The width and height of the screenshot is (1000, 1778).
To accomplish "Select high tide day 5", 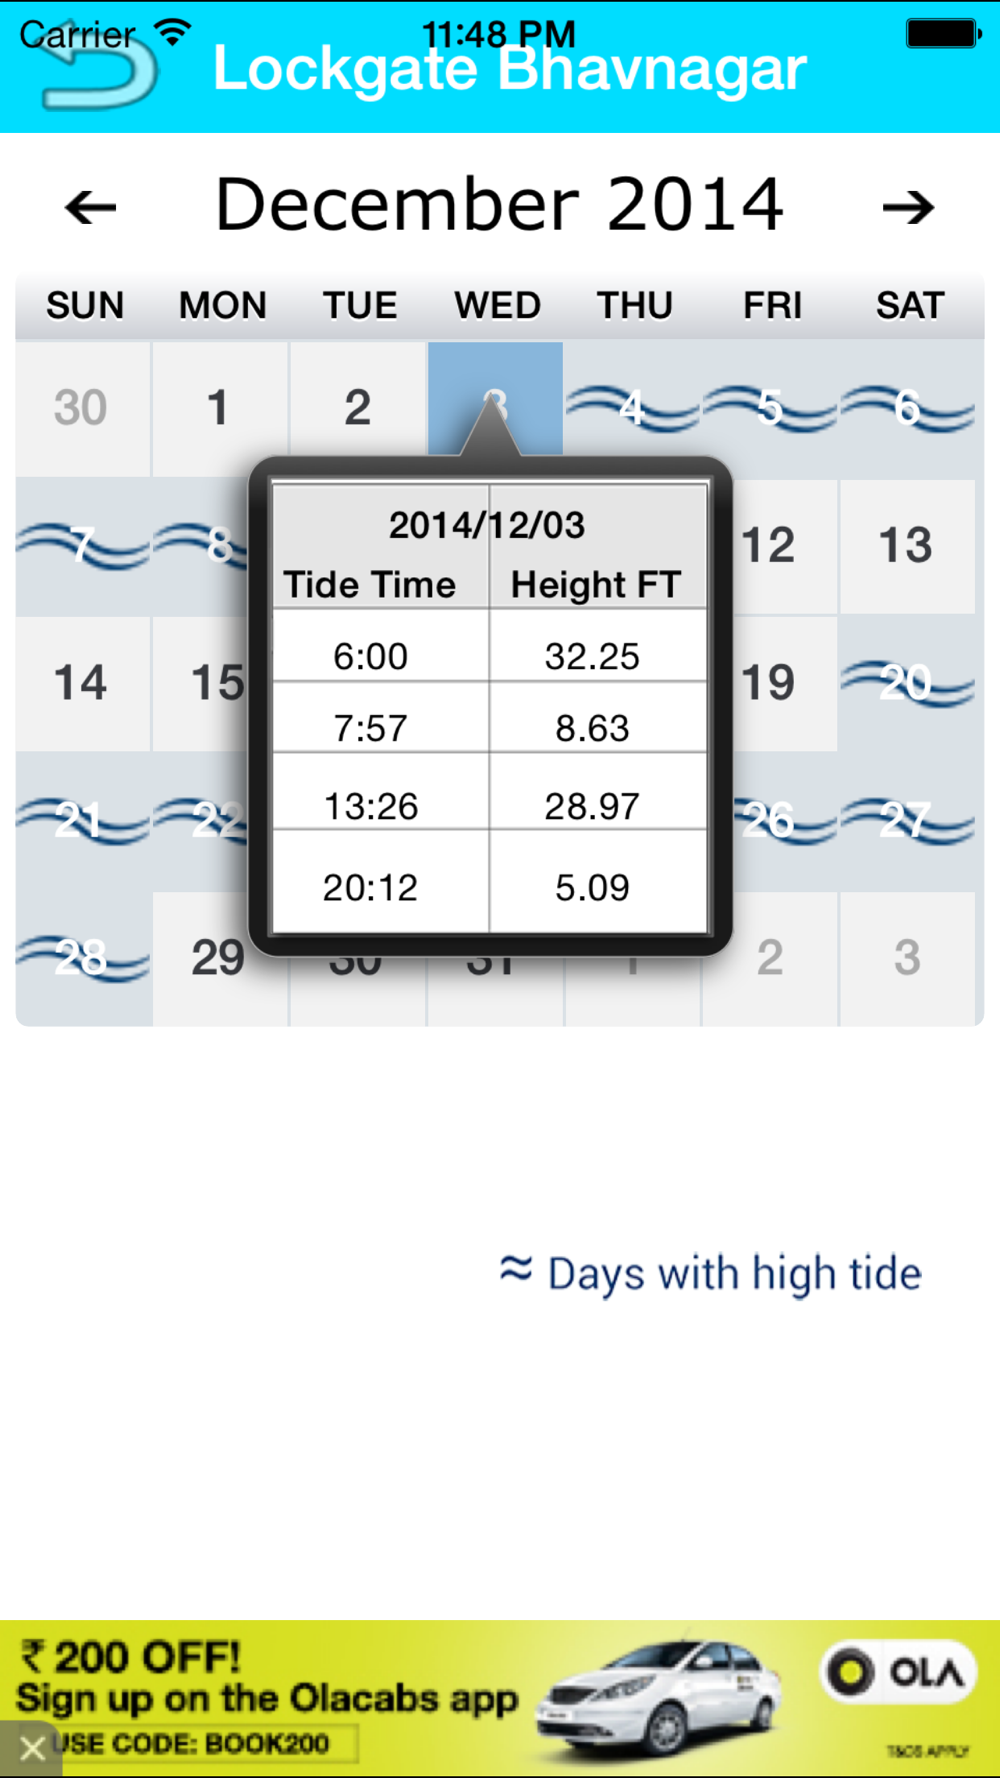I will (x=770, y=408).
